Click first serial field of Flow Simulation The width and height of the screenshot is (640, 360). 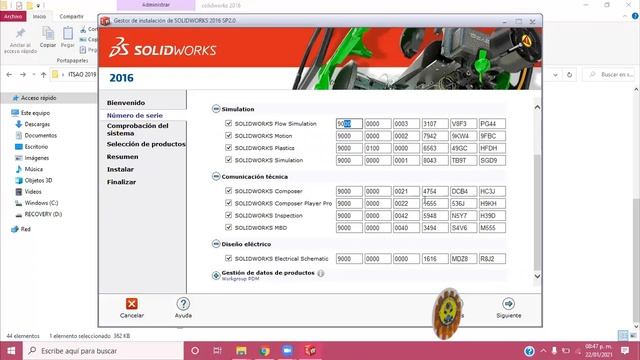pos(349,124)
